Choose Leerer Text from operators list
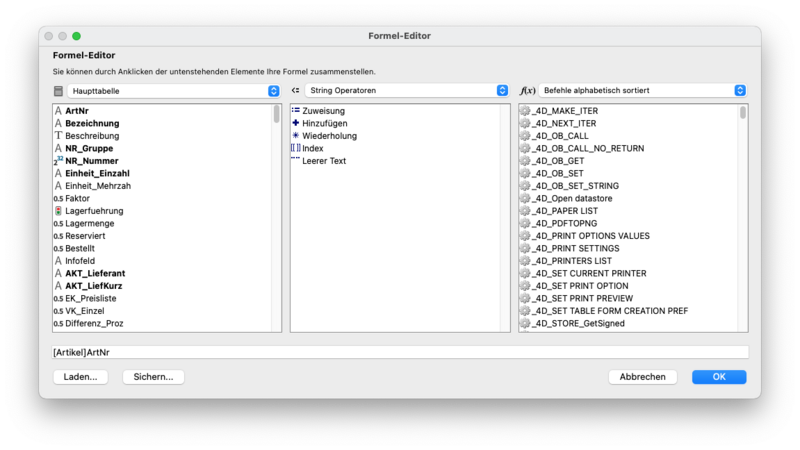 click(324, 161)
